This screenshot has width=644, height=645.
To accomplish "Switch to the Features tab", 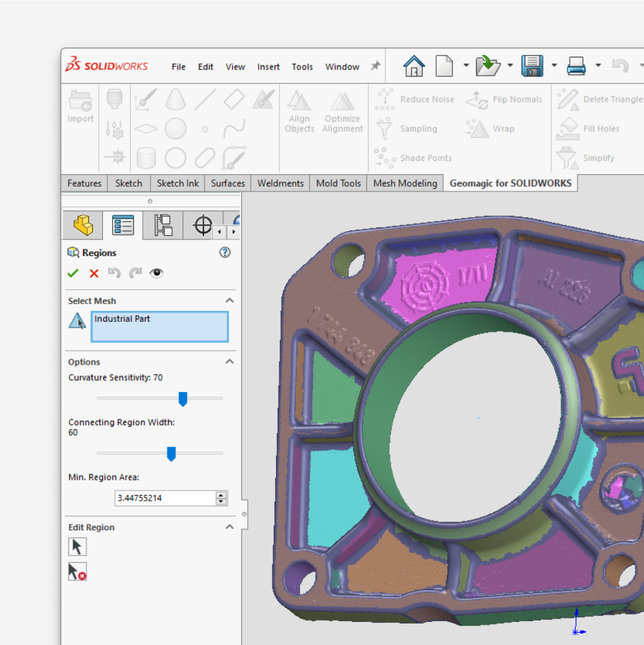I will [84, 183].
